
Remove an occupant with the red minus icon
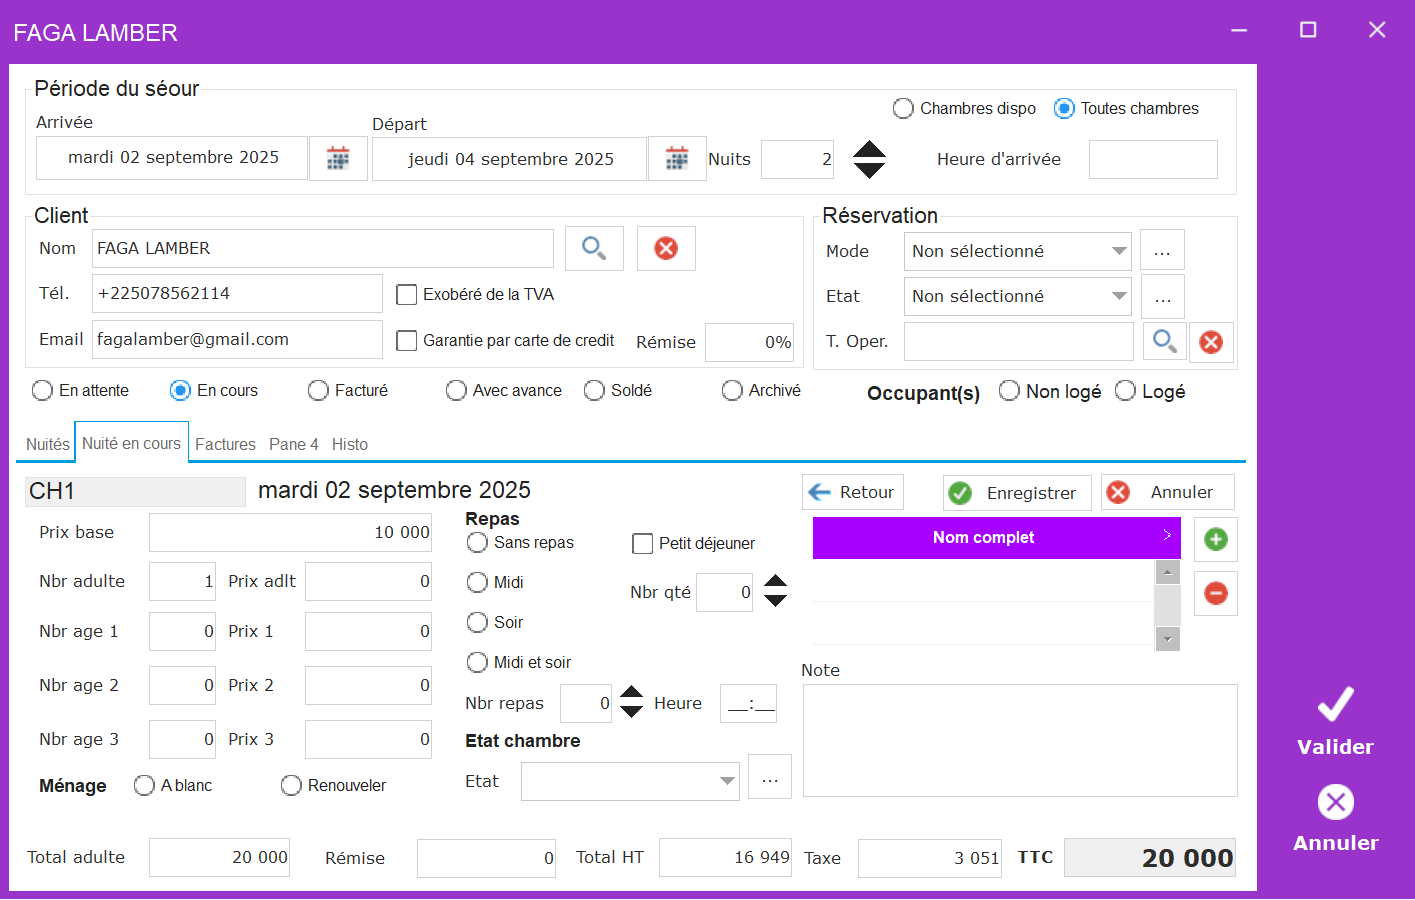tap(1216, 594)
